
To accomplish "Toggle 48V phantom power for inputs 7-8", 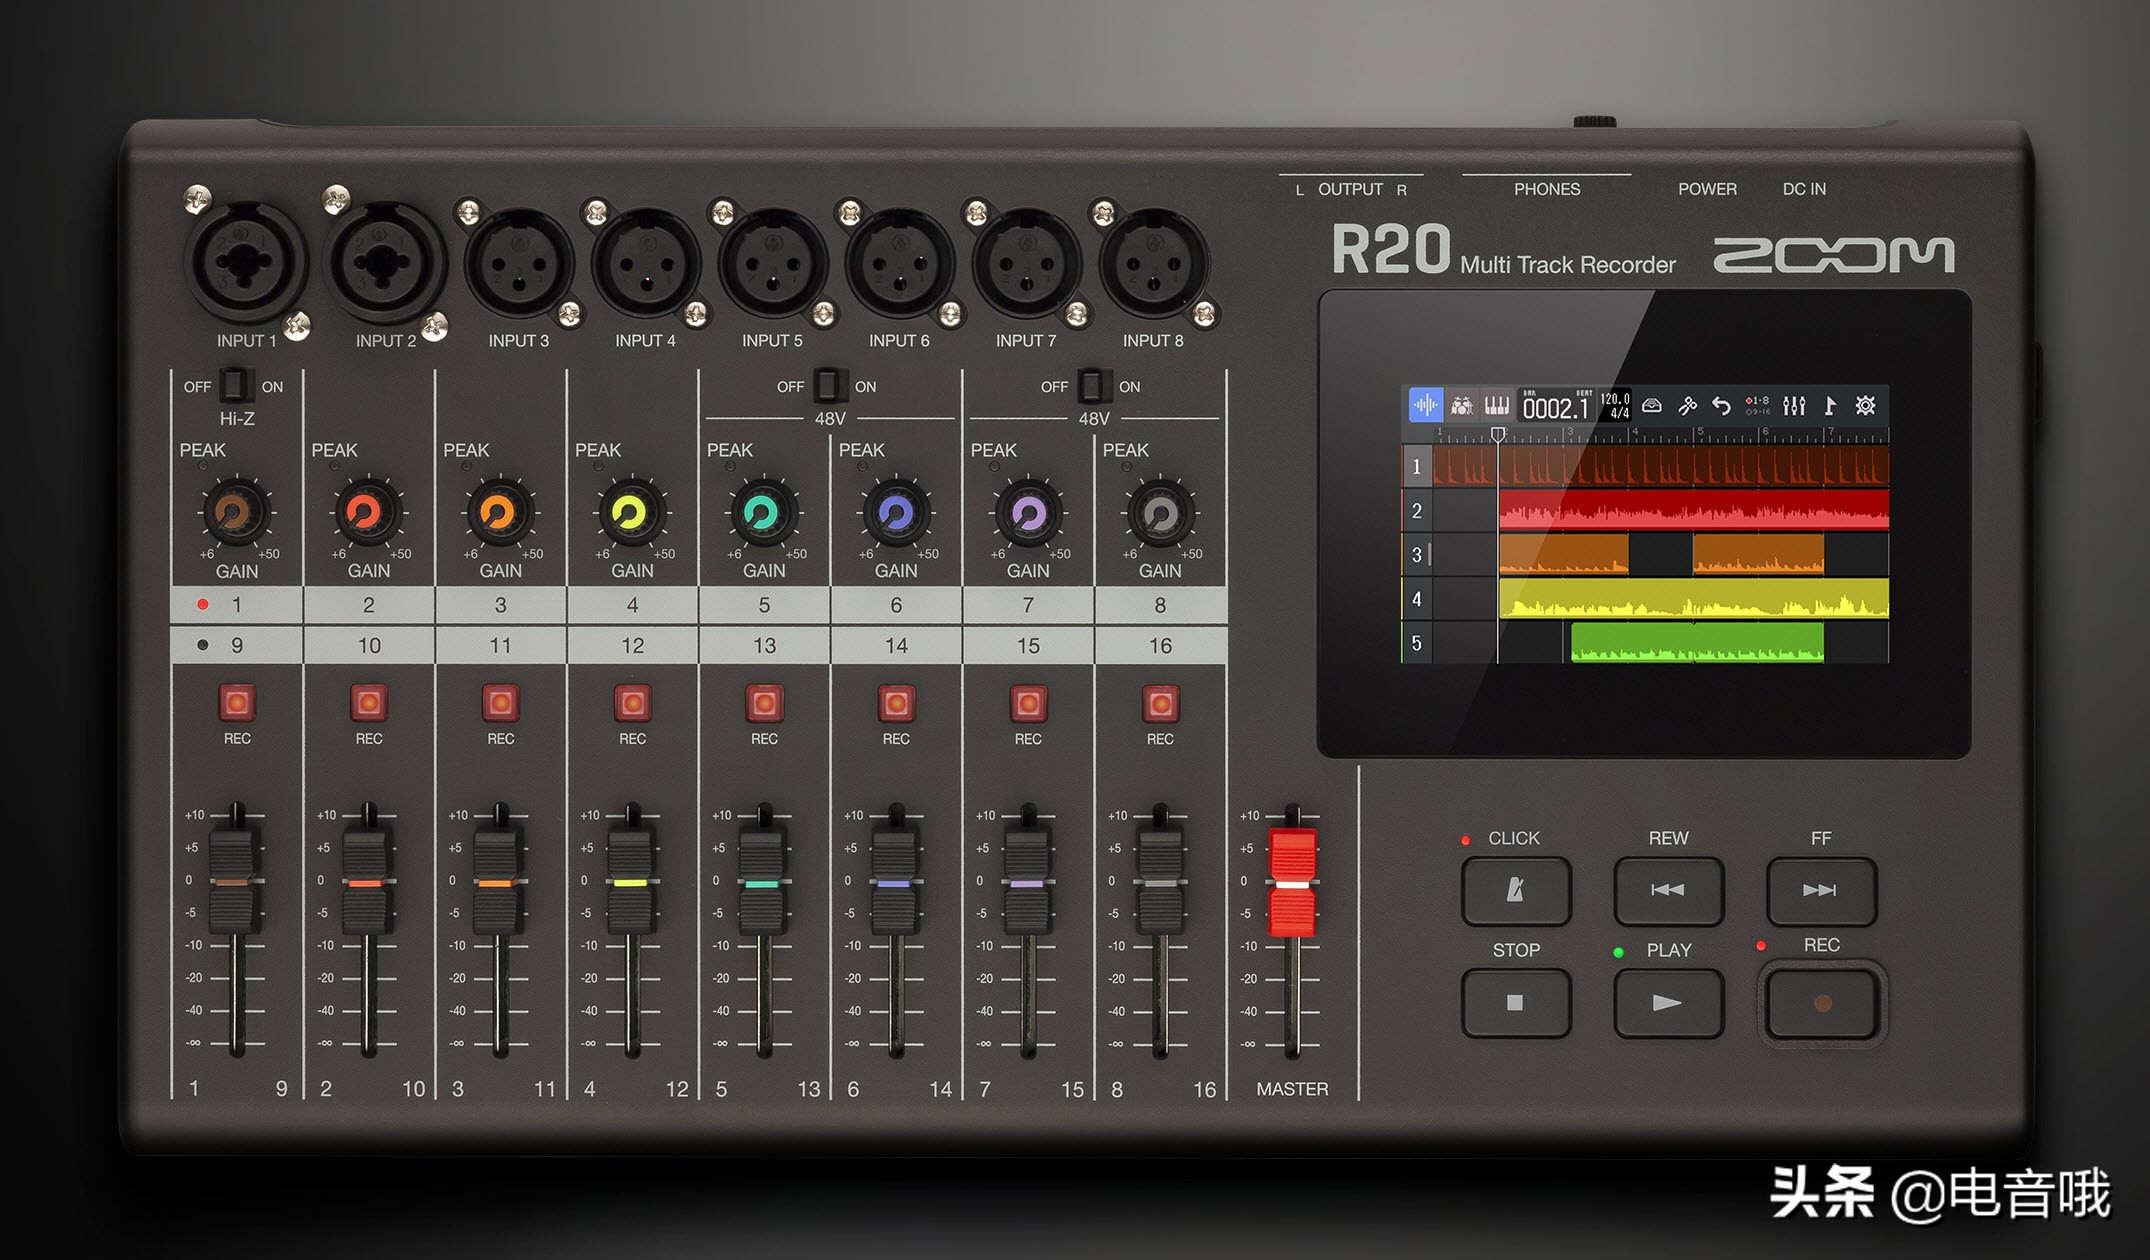I will 1092,385.
